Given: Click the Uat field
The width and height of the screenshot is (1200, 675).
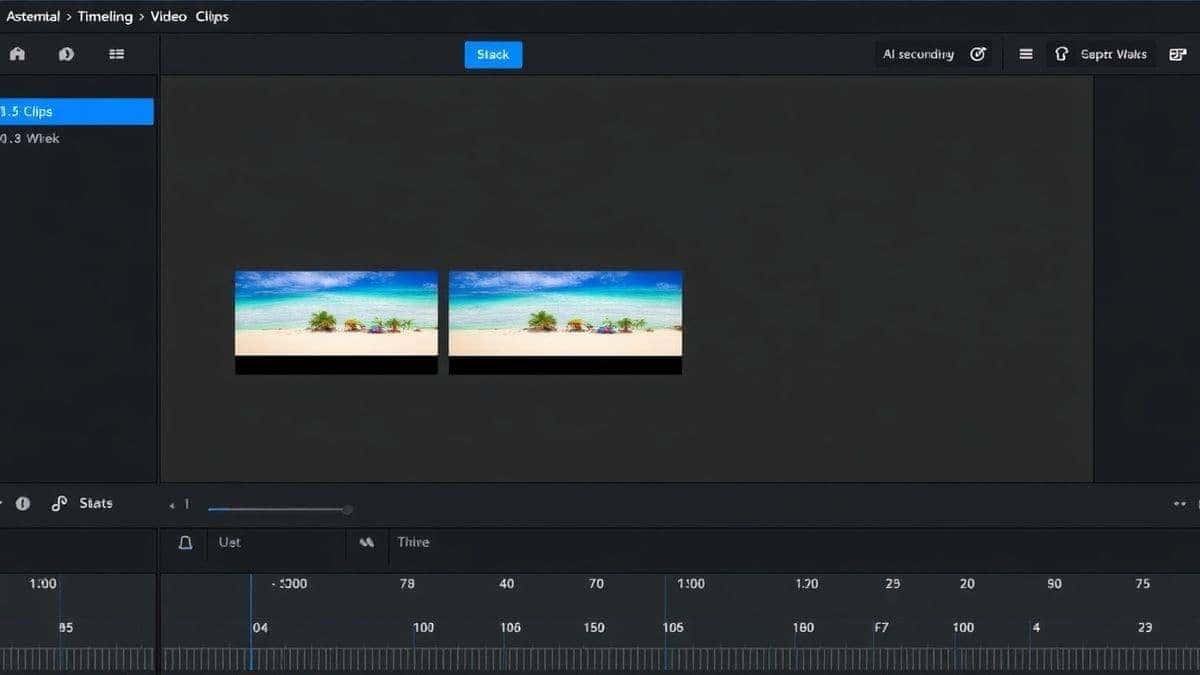Looking at the screenshot, I should coord(275,542).
